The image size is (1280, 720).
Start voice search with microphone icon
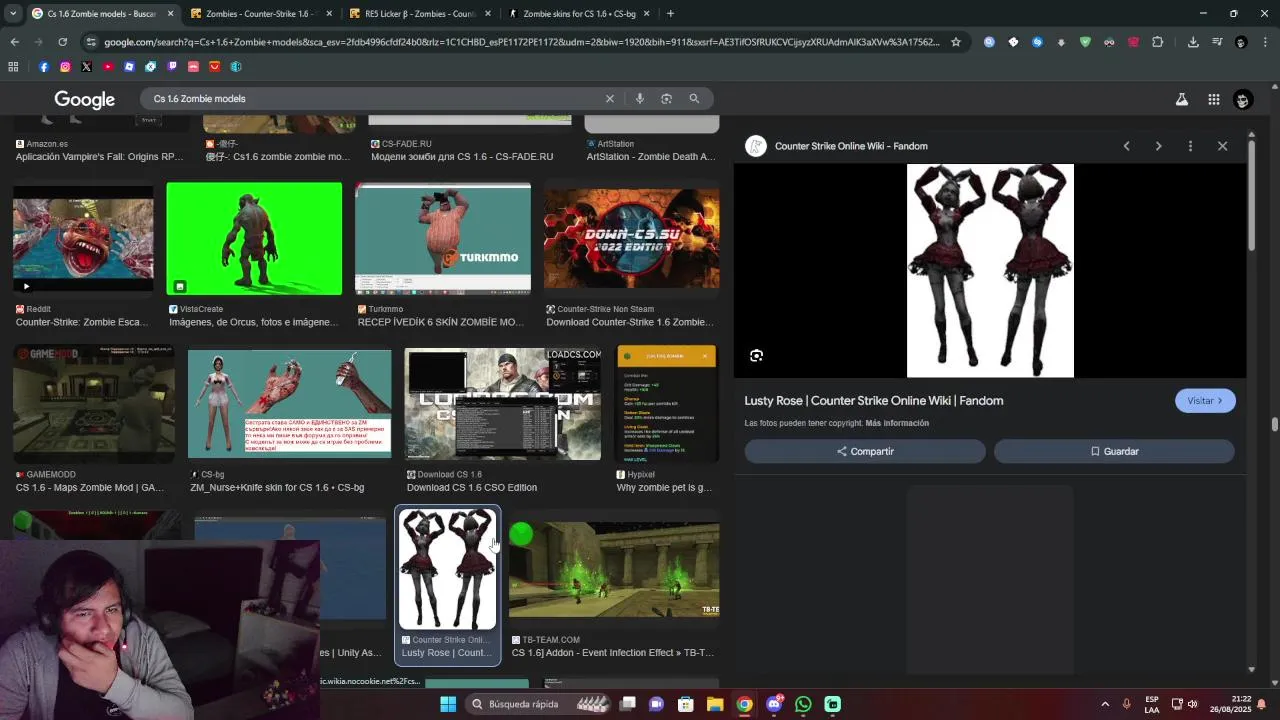click(639, 99)
